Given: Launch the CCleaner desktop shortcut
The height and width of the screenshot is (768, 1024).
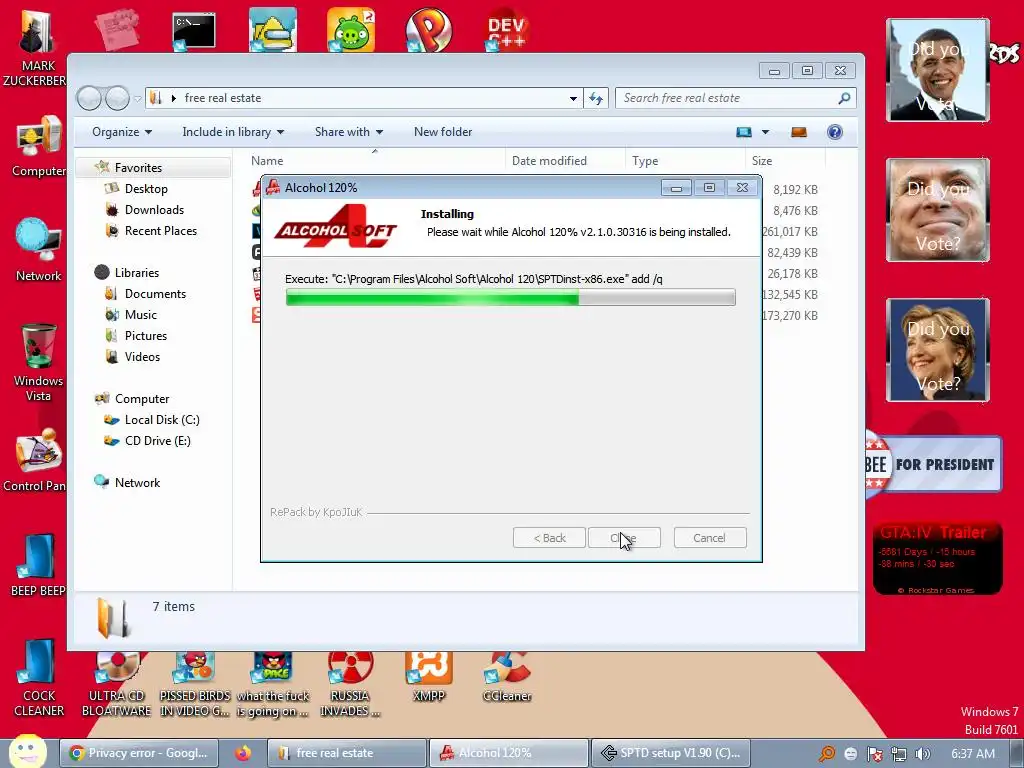Looking at the screenshot, I should [507, 678].
